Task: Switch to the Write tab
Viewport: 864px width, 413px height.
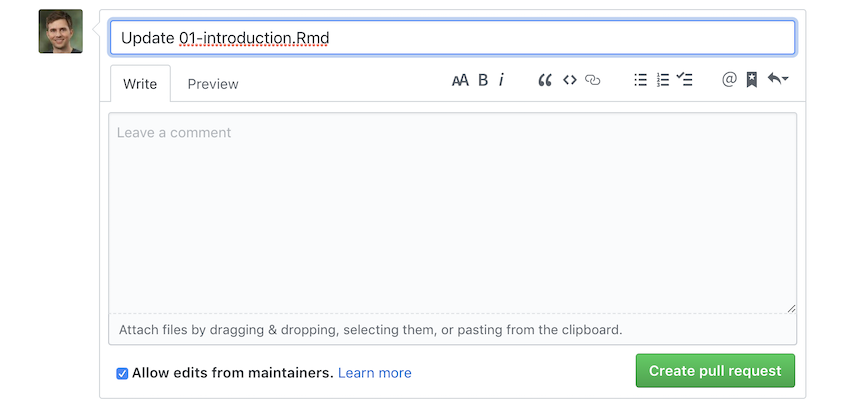Action: point(140,84)
